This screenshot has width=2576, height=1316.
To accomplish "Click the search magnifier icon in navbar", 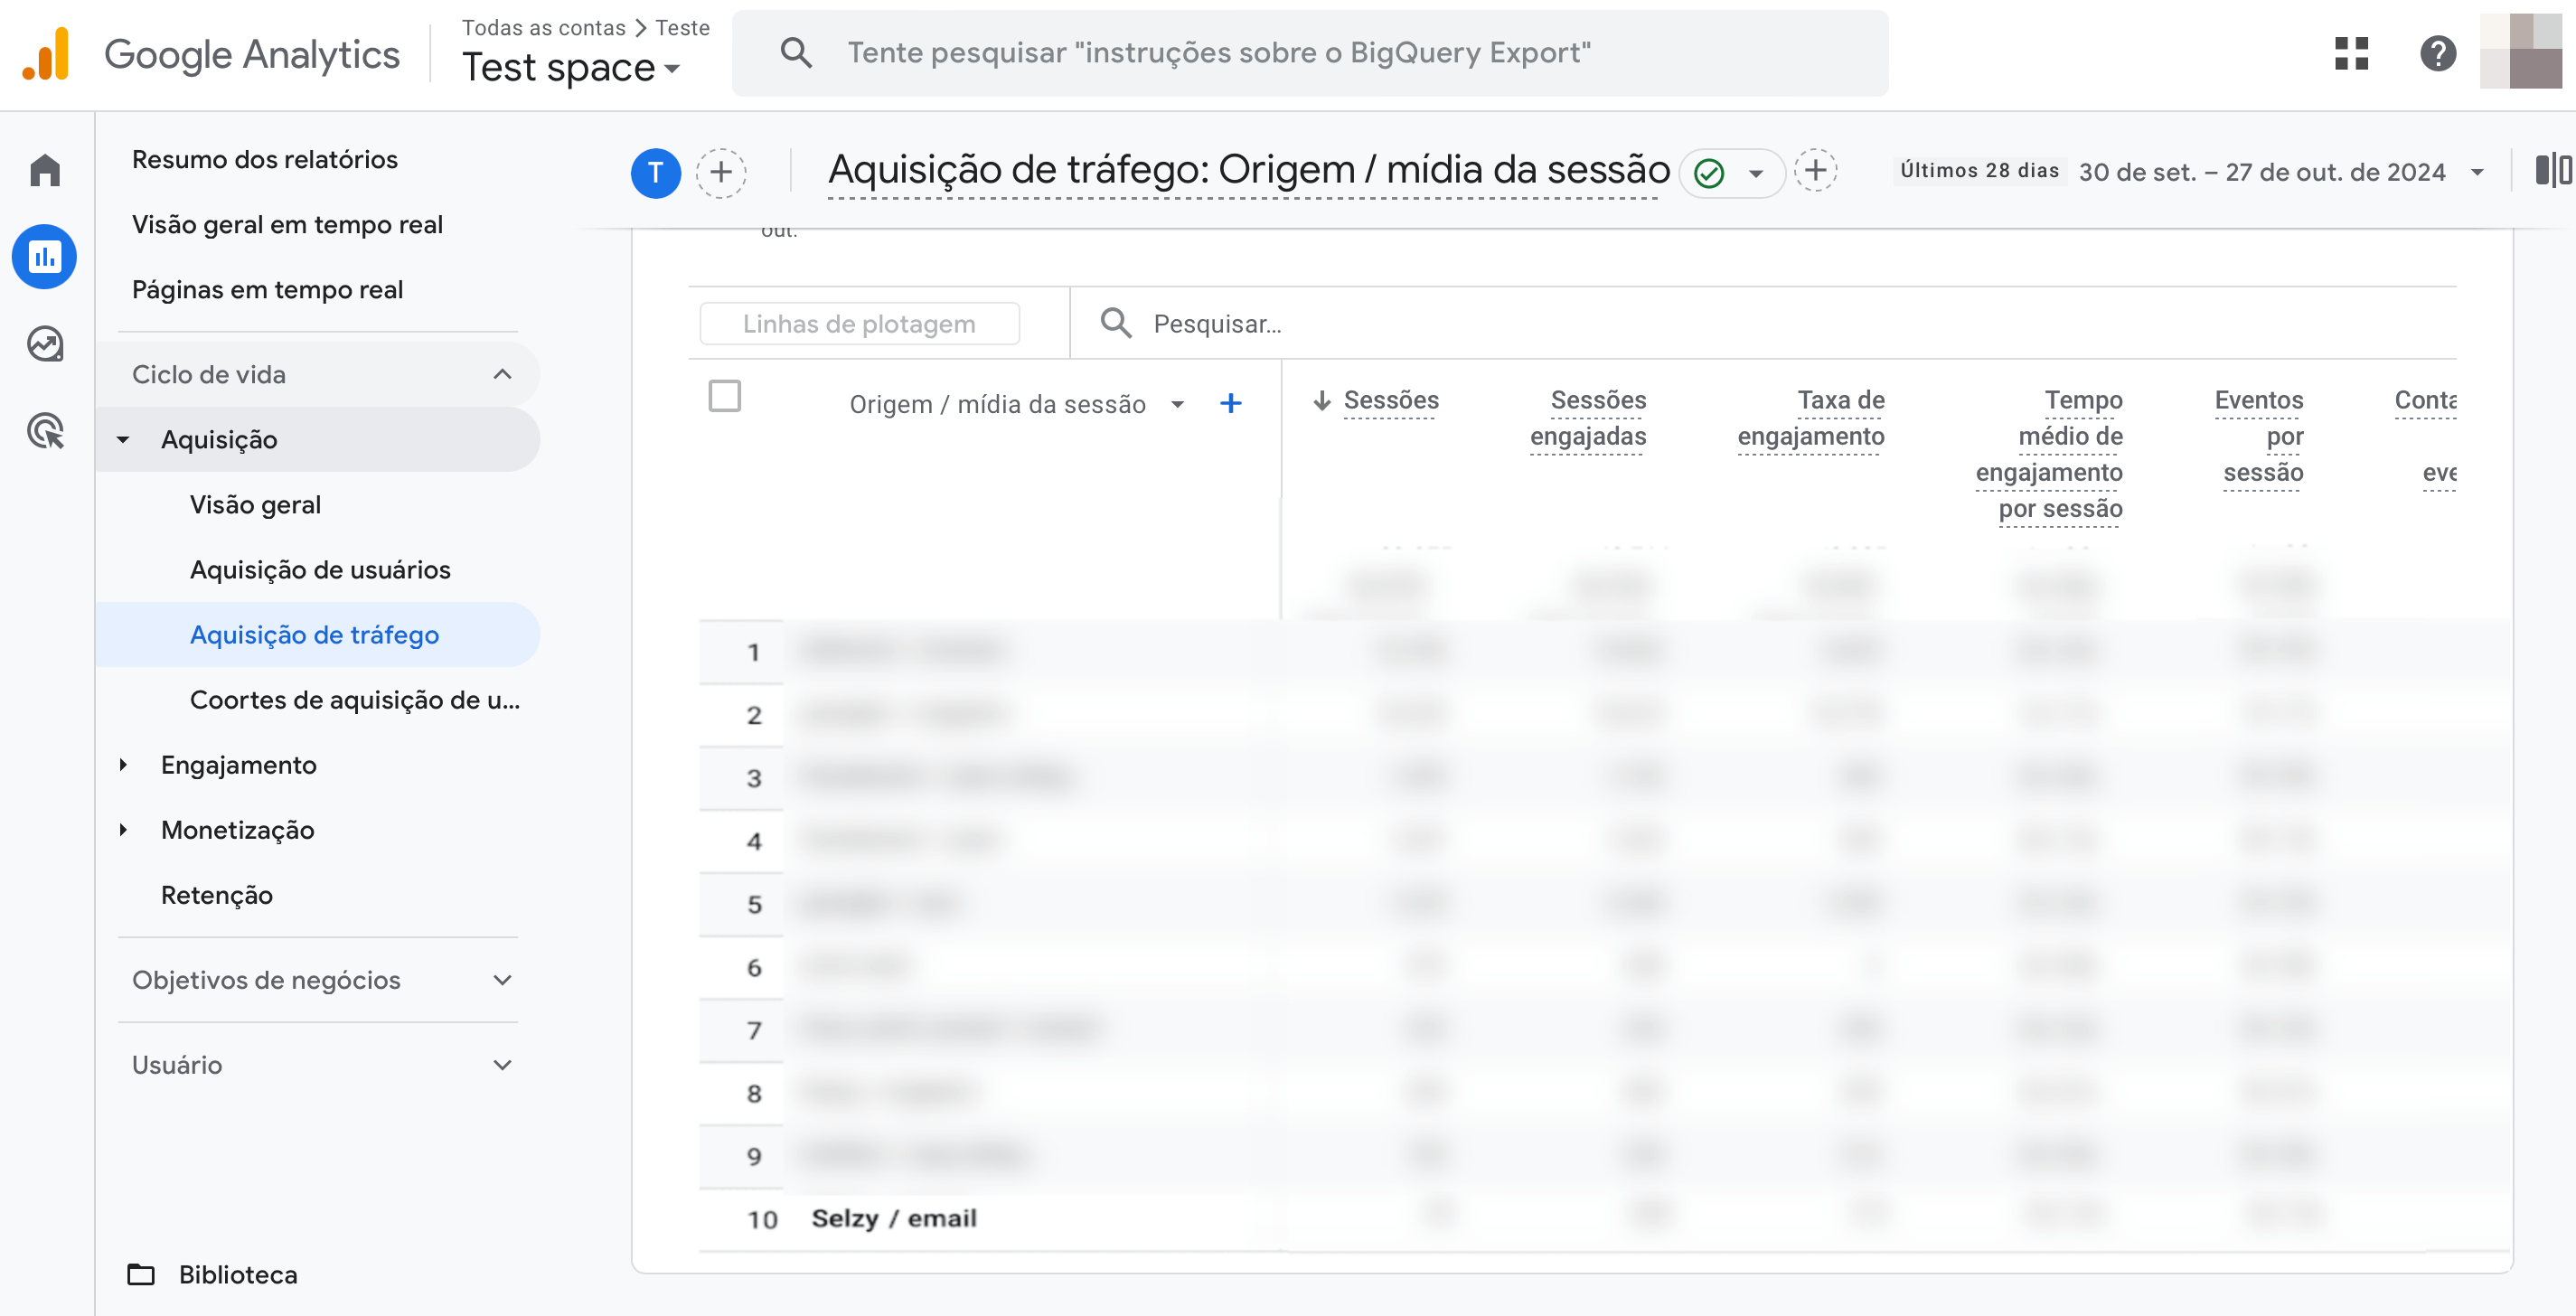I will pos(795,52).
